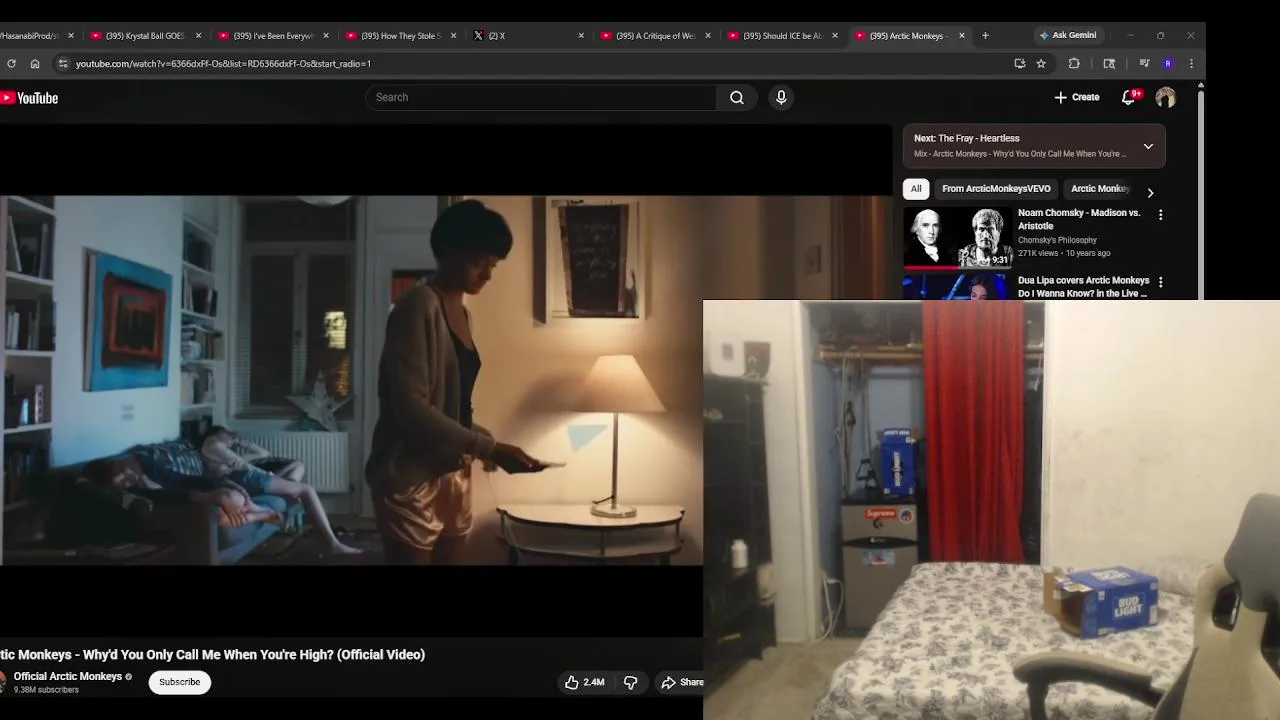Close the Arctic Monkeys tab
Screen dimensions: 1280x720
[x=962, y=35]
